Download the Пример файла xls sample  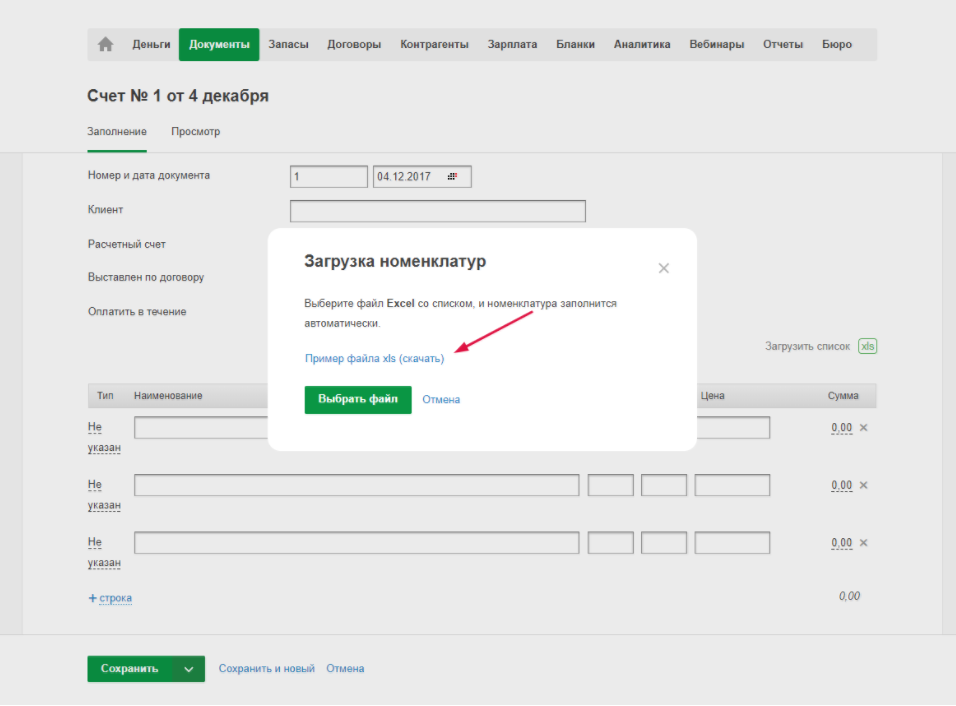click(374, 358)
